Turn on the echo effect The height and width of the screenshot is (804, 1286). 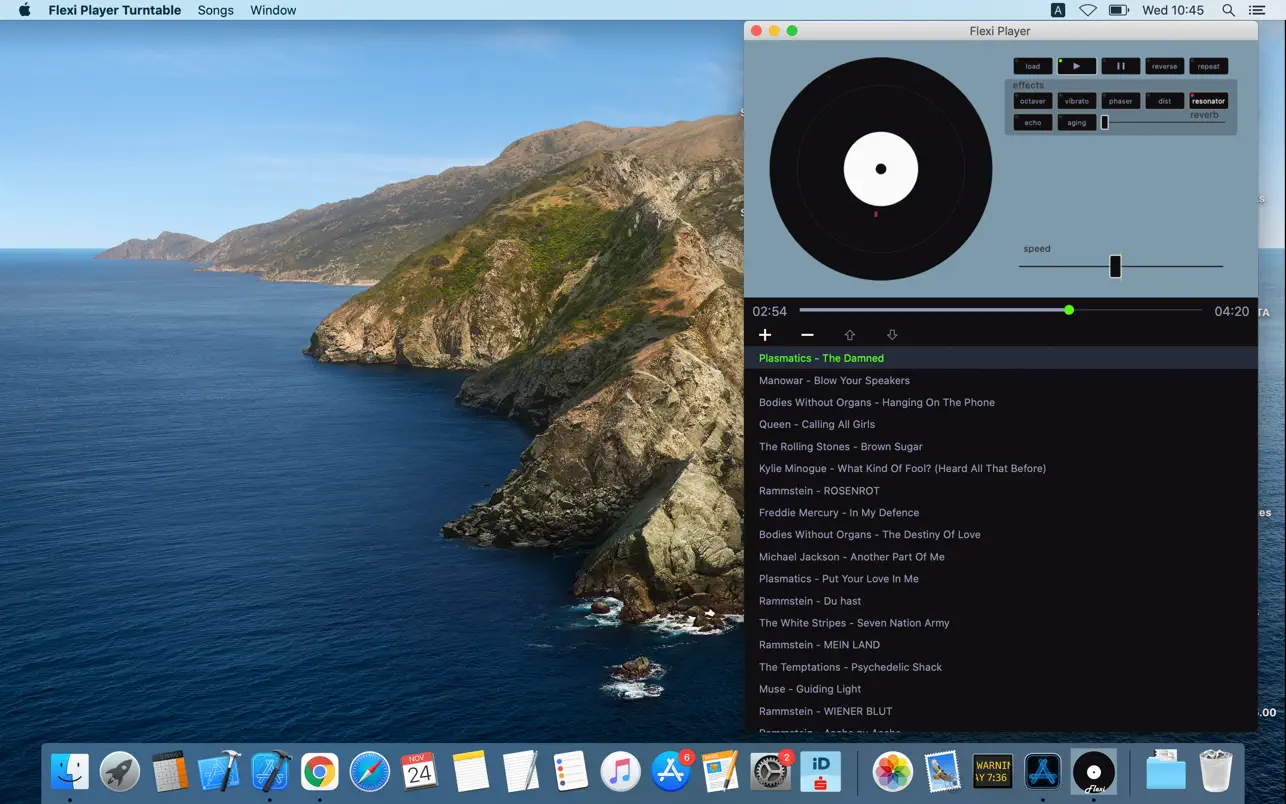1033,123
